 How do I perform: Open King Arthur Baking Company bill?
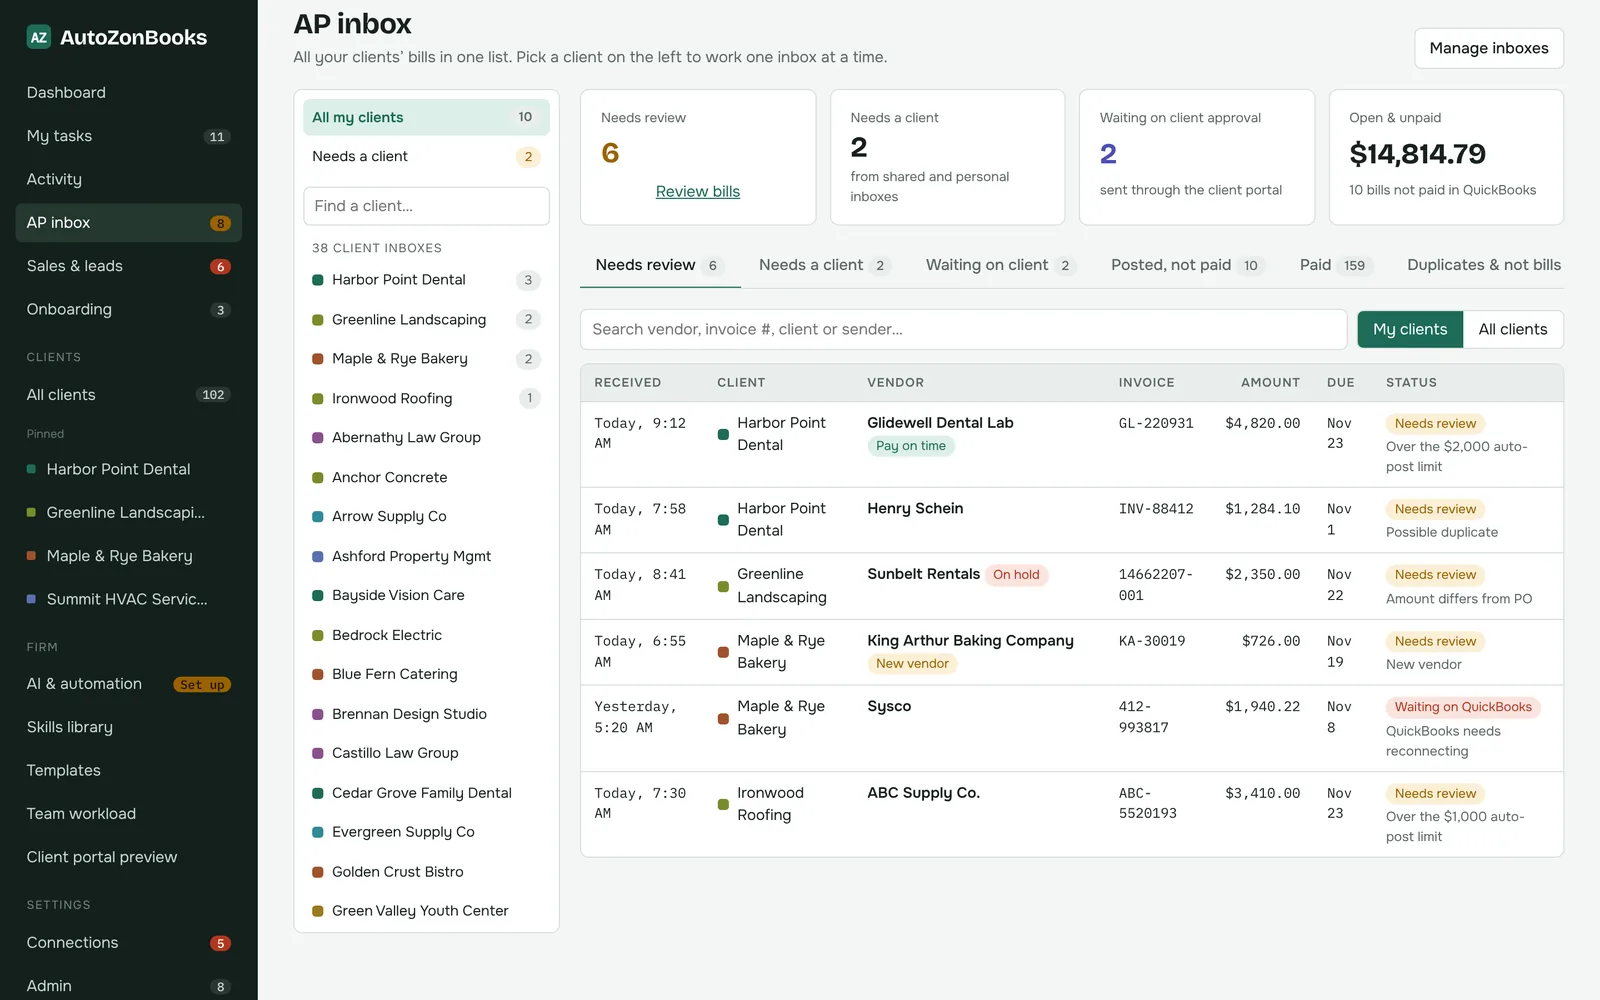click(1072, 652)
